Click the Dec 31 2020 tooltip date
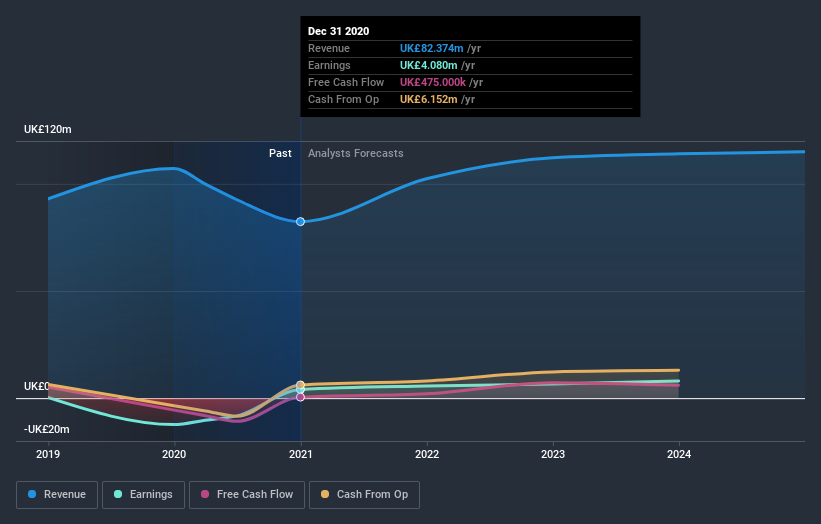 point(339,31)
